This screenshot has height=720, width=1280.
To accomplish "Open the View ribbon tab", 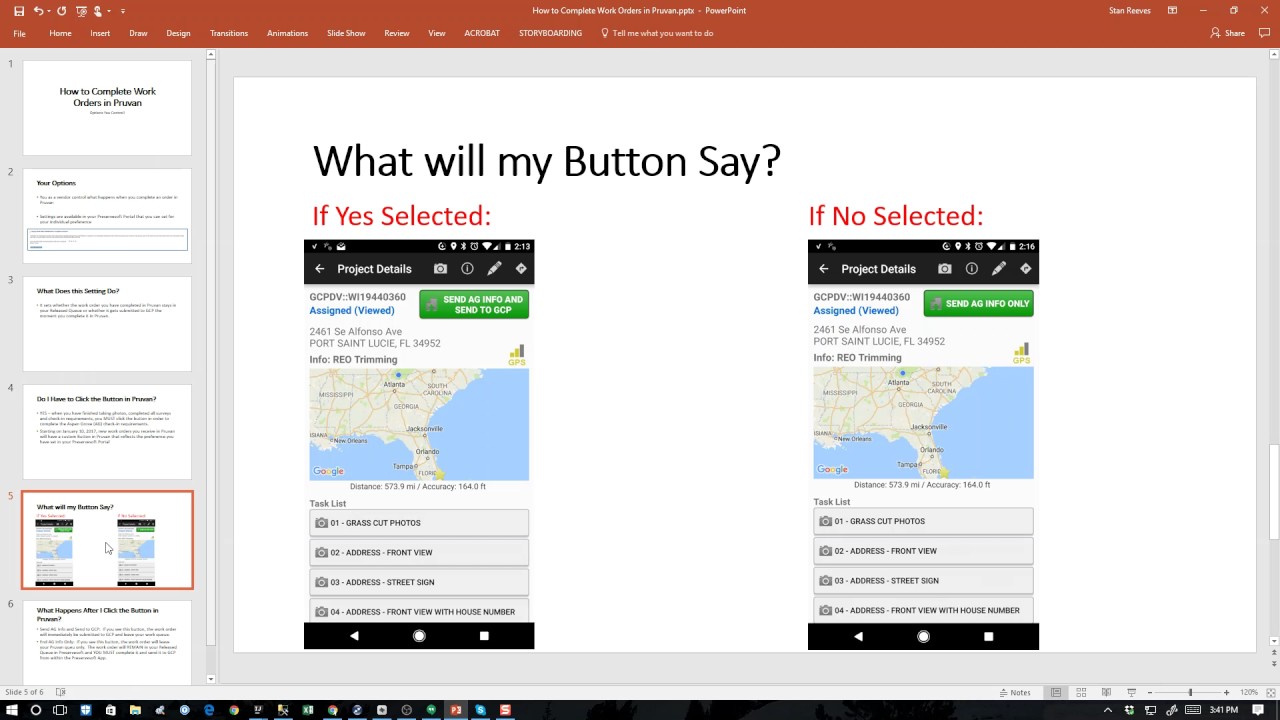I will (x=437, y=33).
